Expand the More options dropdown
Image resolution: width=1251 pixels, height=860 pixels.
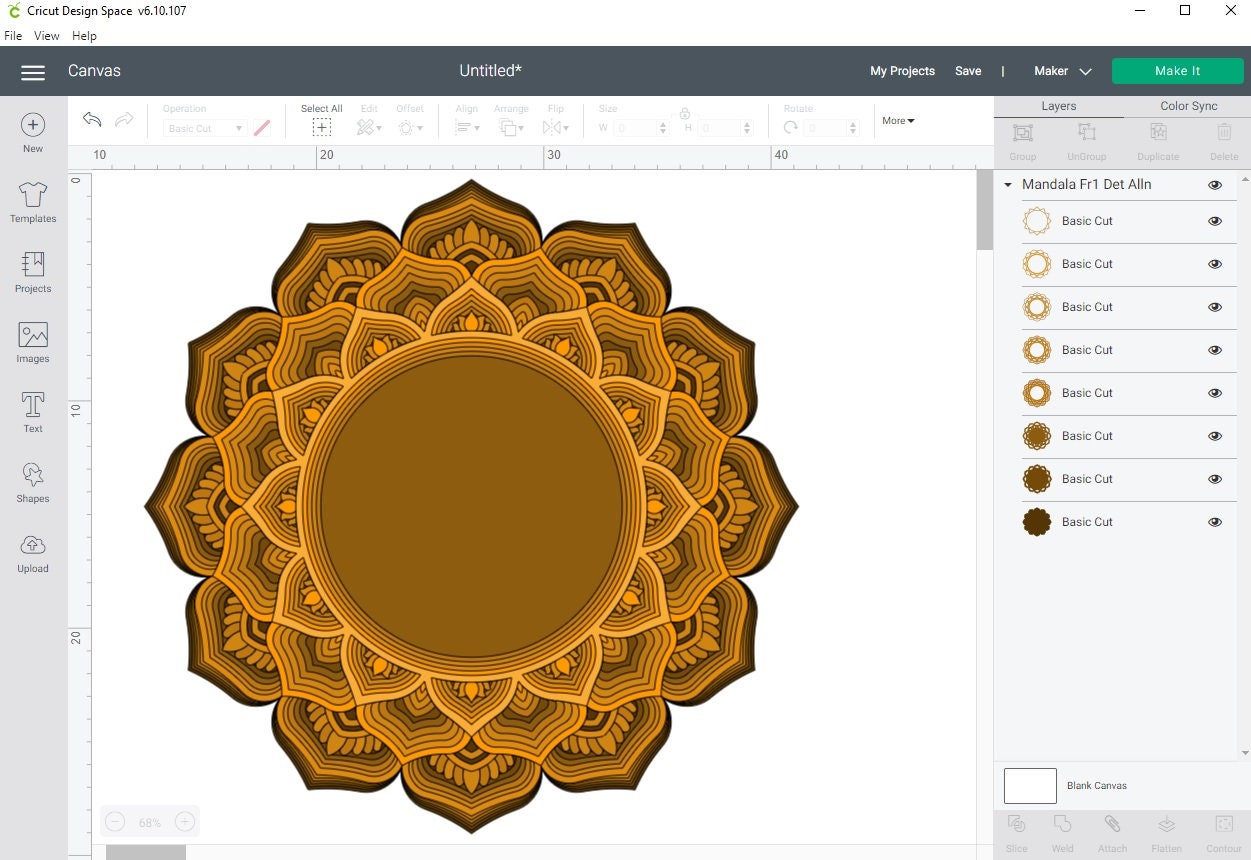[x=896, y=121]
